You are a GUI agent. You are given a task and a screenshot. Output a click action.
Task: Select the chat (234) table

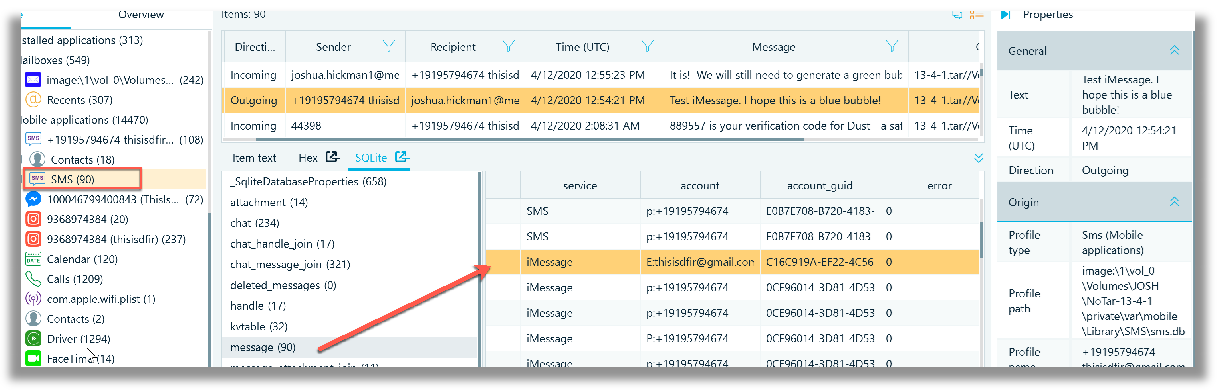coord(254,223)
